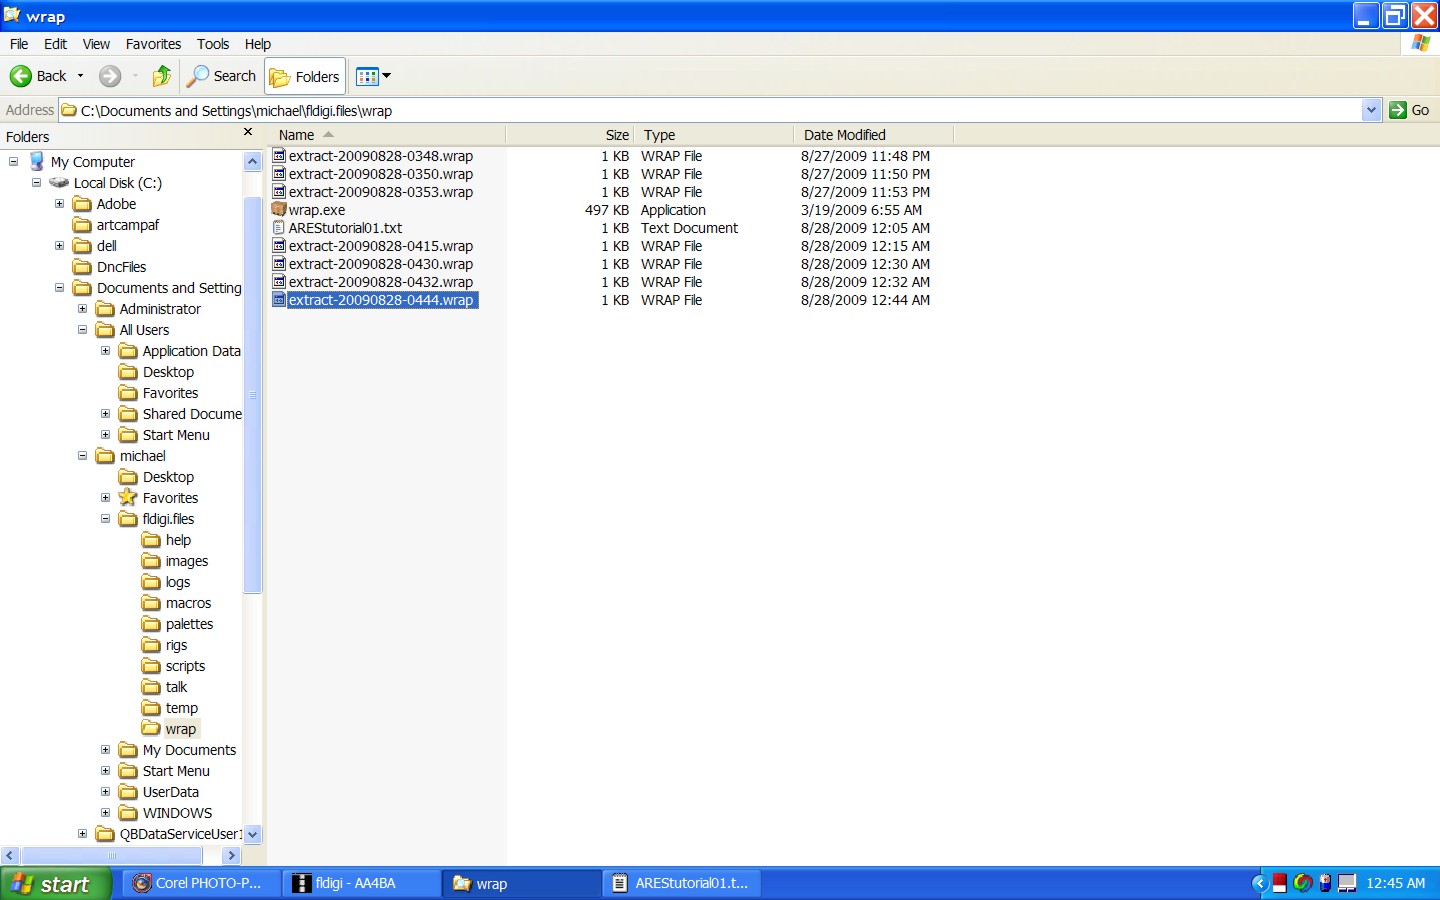
Task: Click the Windows Start button
Action: [55, 884]
